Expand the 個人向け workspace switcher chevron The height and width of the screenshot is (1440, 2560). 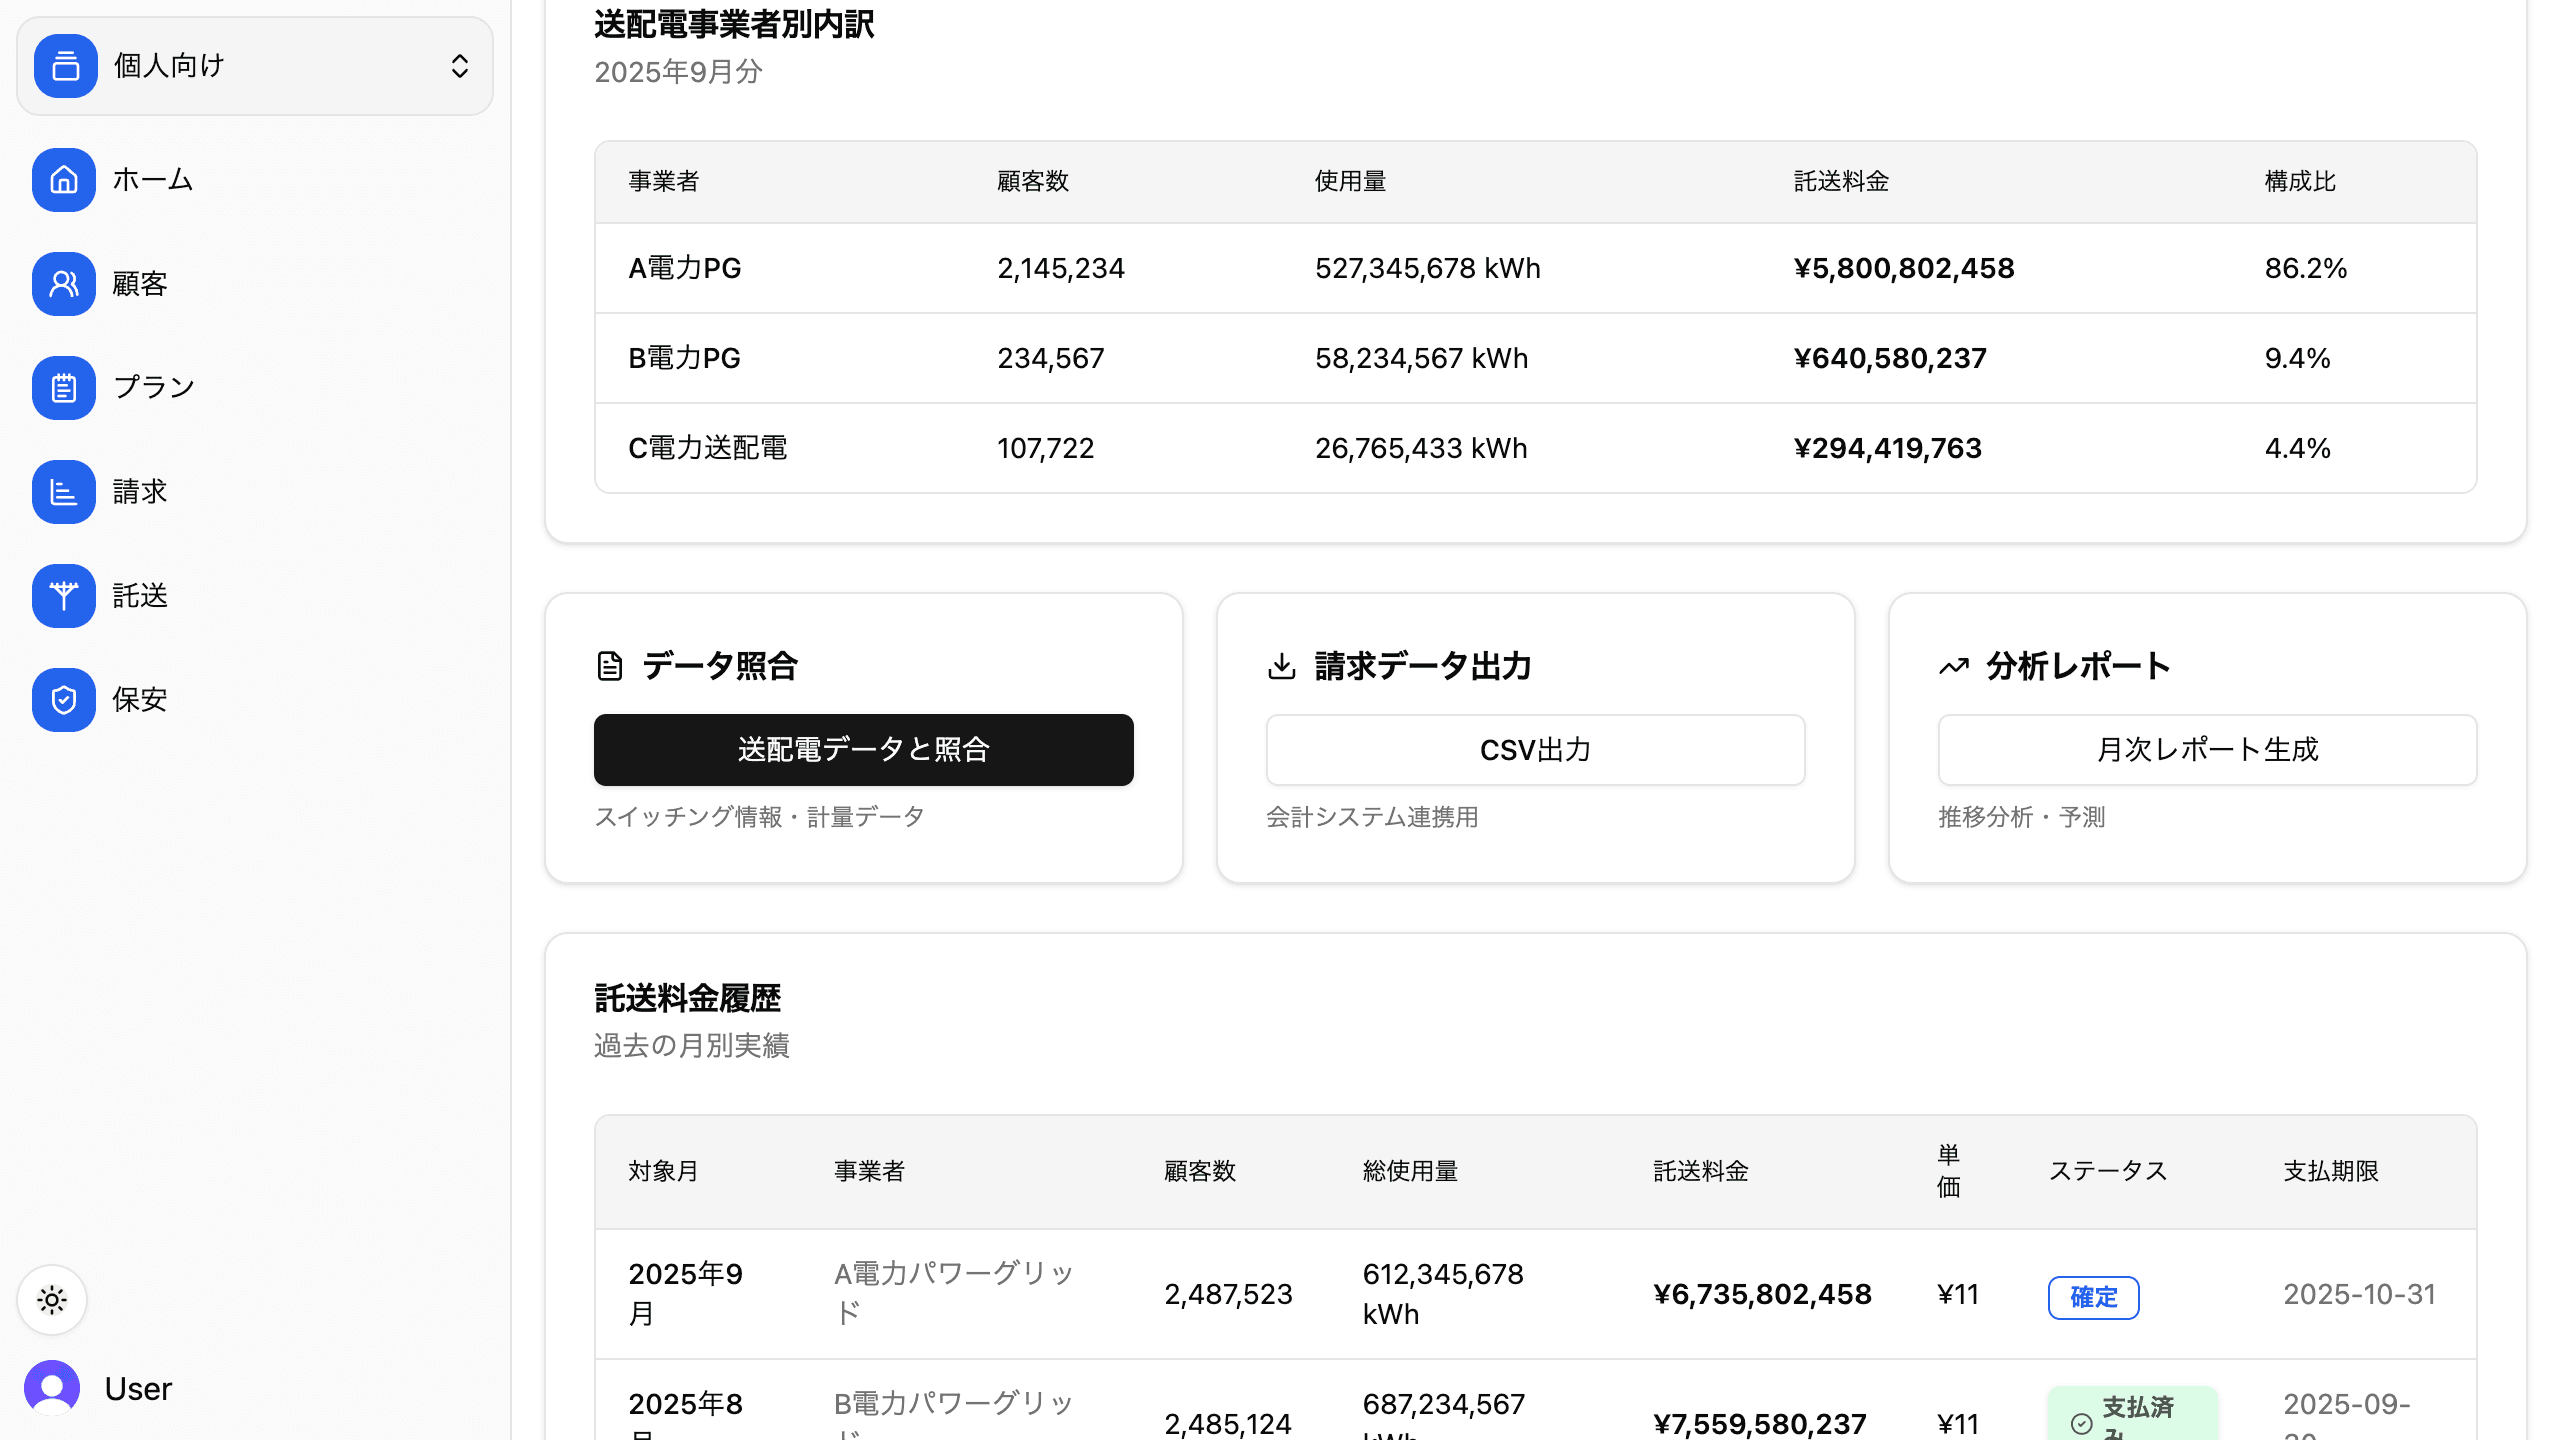[x=460, y=66]
